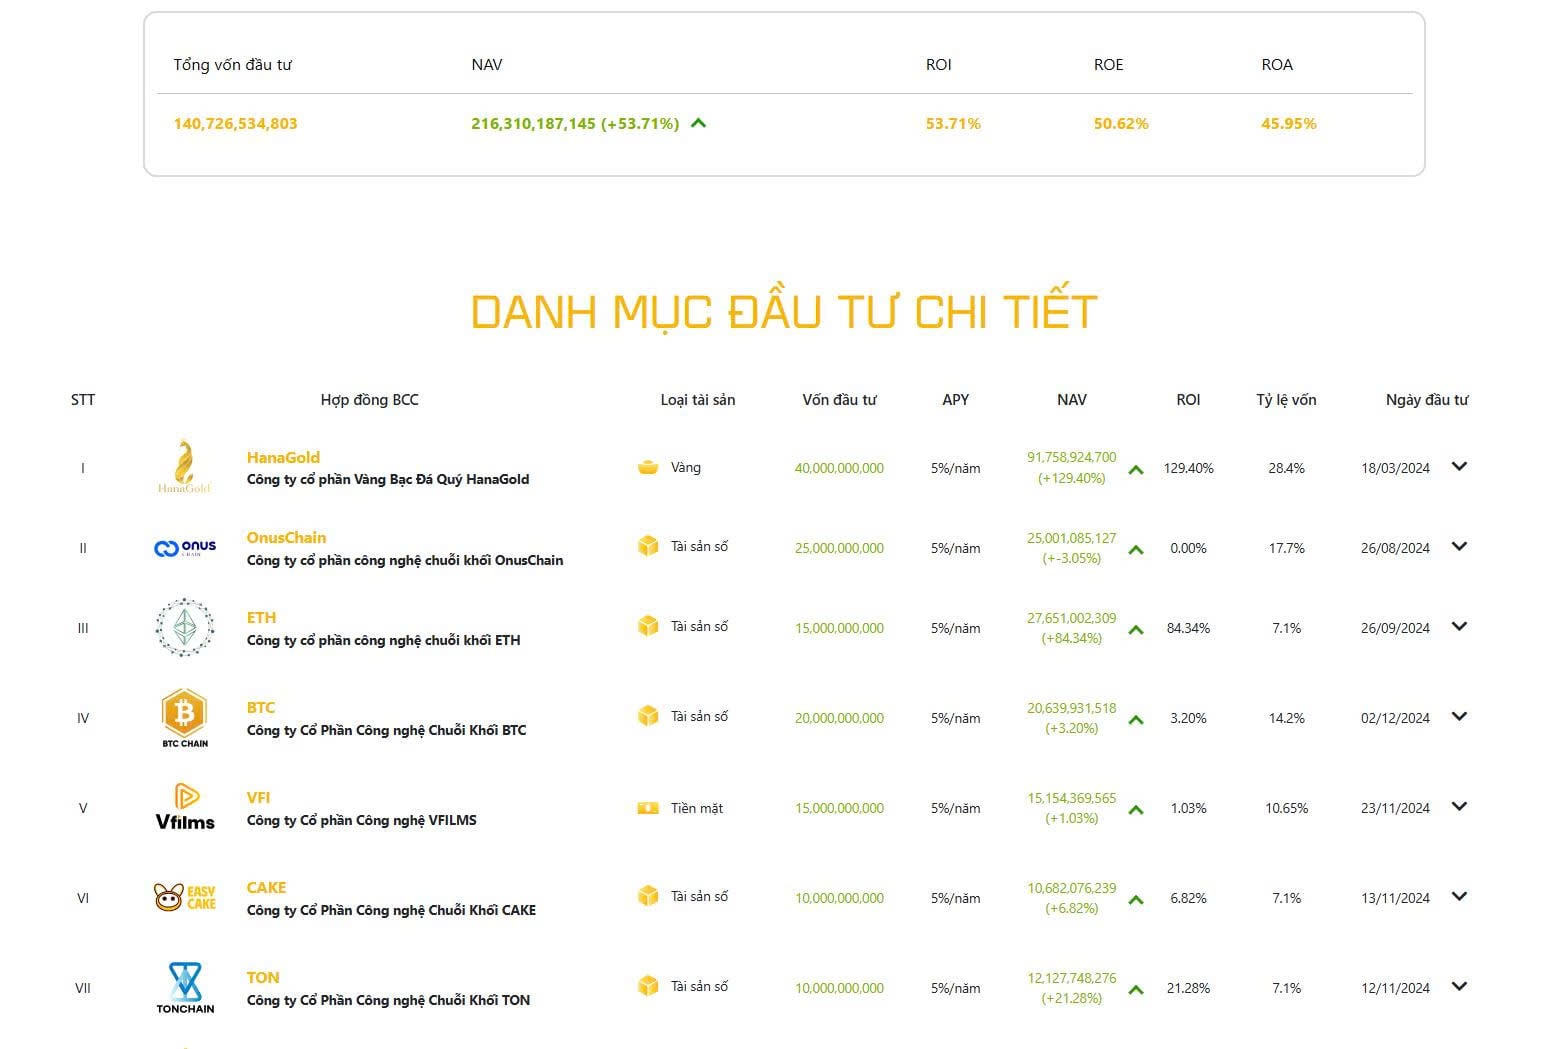This screenshot has width=1568, height=1049.
Task: Click the ETH diamond logo
Action: (185, 628)
